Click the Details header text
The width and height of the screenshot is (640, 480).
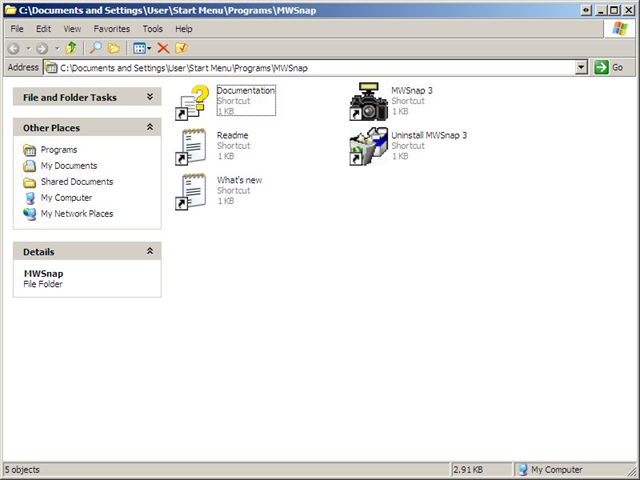(39, 252)
